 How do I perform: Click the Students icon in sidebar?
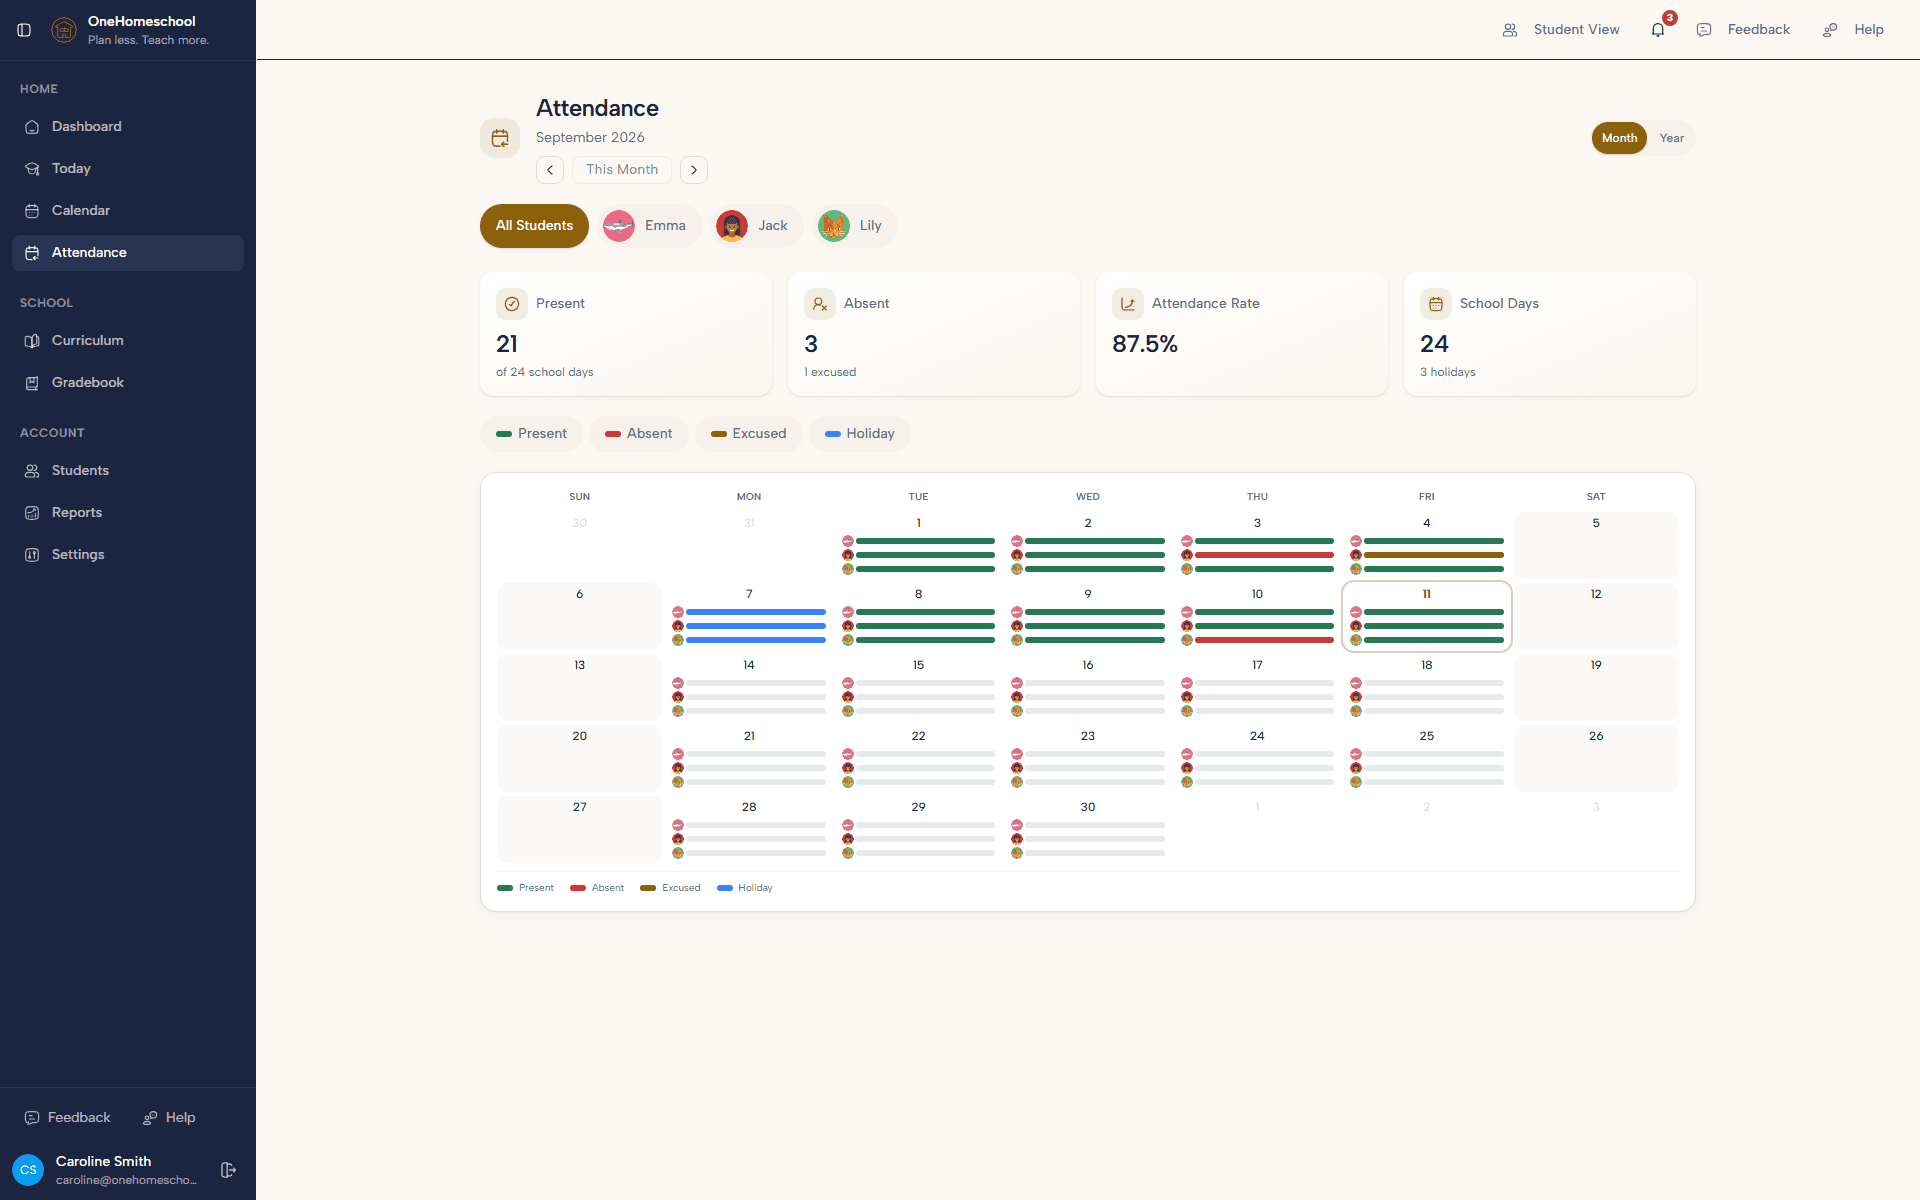click(x=32, y=471)
